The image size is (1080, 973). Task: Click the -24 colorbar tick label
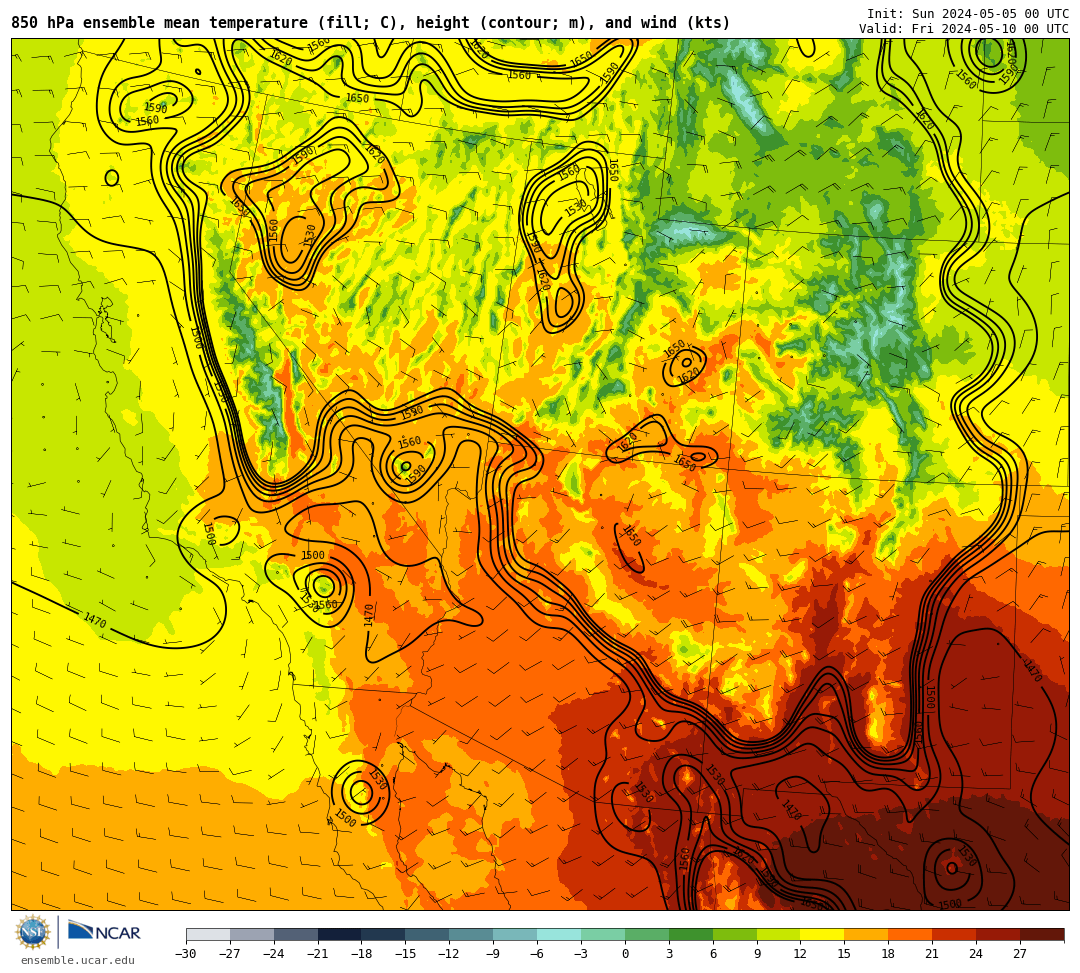click(274, 954)
